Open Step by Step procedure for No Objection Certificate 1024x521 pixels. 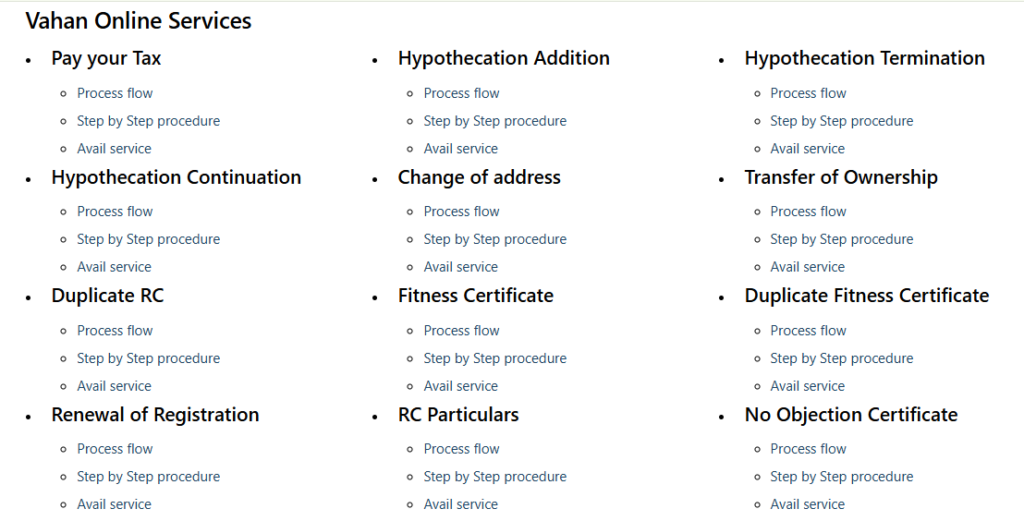[x=842, y=477]
